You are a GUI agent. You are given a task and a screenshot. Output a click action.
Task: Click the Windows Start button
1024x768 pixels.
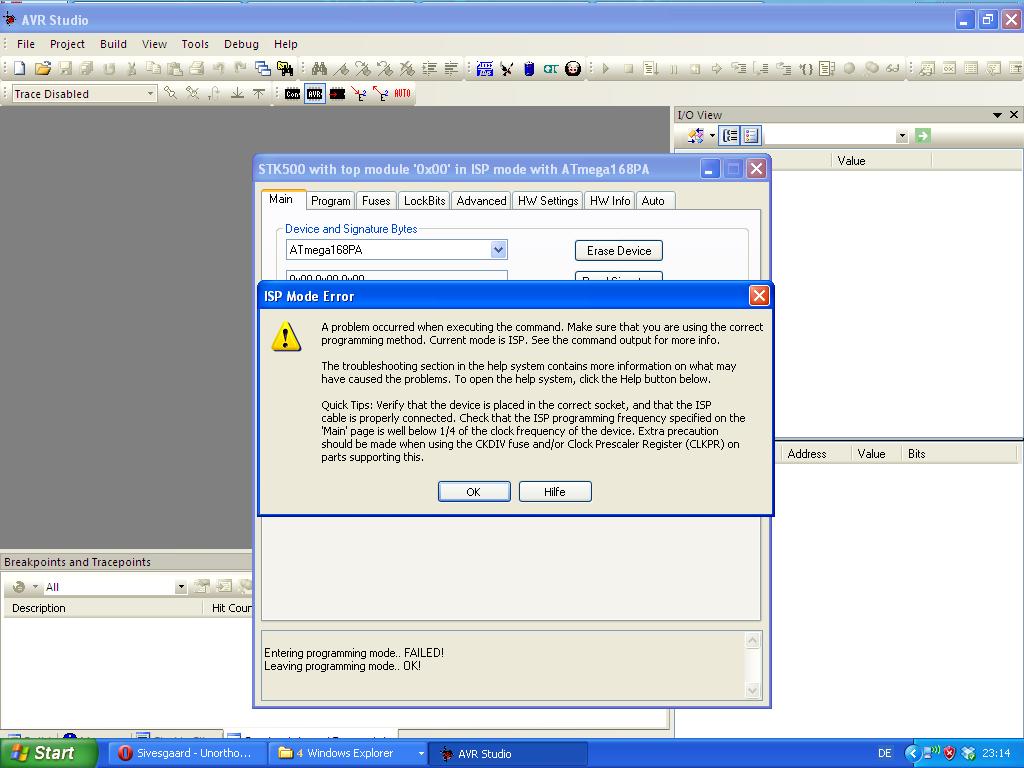(48, 753)
